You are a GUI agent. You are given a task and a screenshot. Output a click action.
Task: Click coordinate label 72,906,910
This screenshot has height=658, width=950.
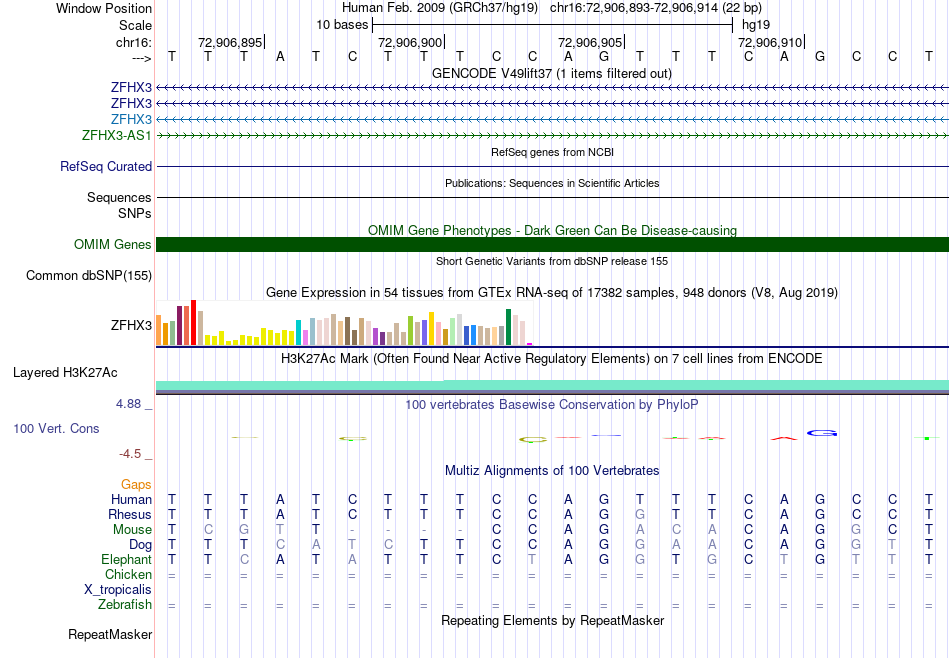pyautogui.click(x=769, y=42)
